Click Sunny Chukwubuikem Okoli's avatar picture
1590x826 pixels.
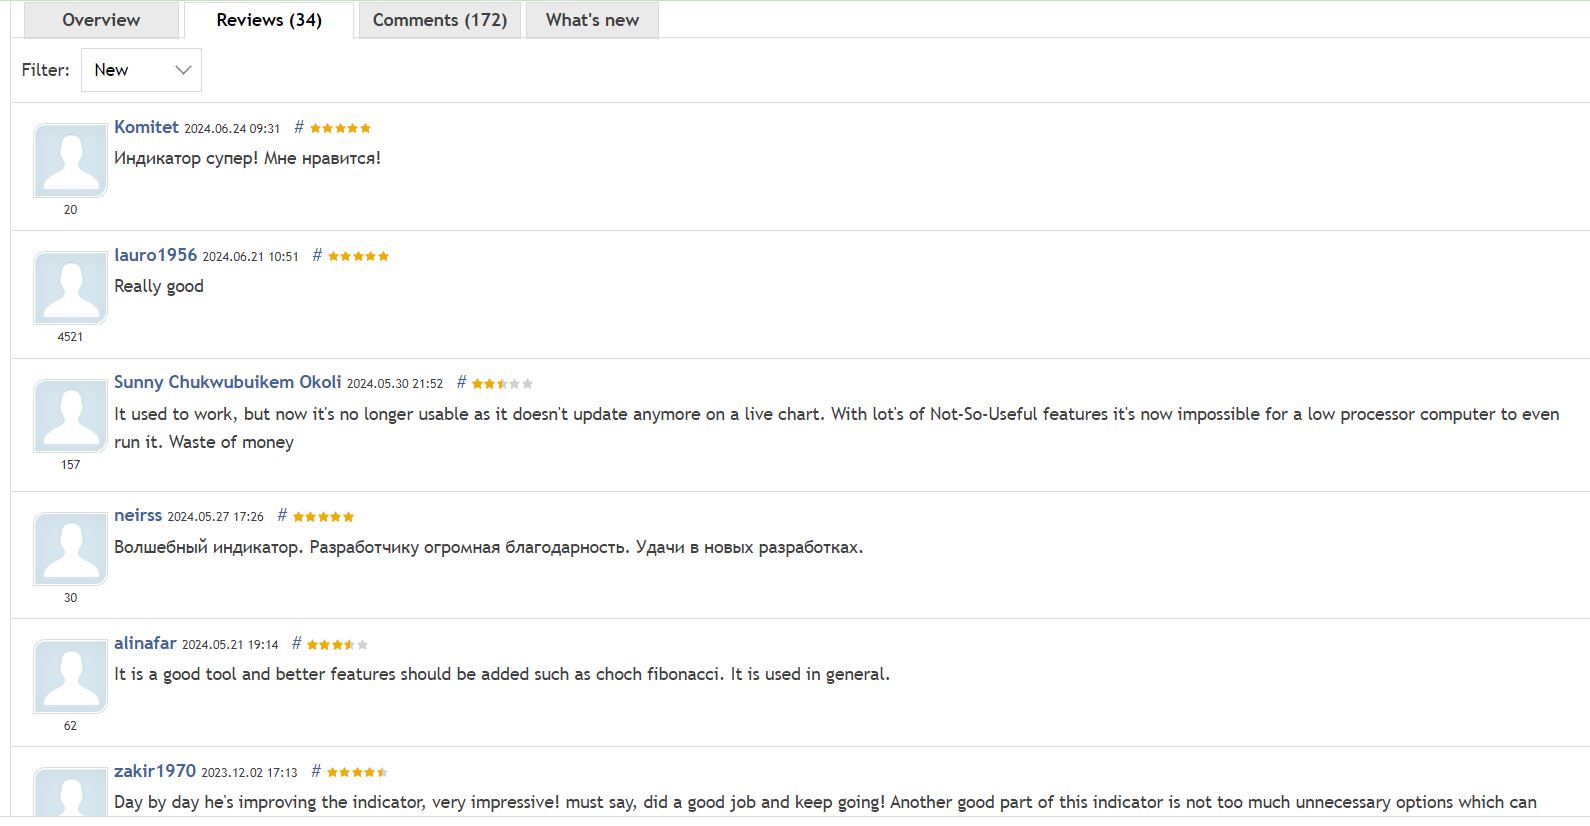point(70,415)
